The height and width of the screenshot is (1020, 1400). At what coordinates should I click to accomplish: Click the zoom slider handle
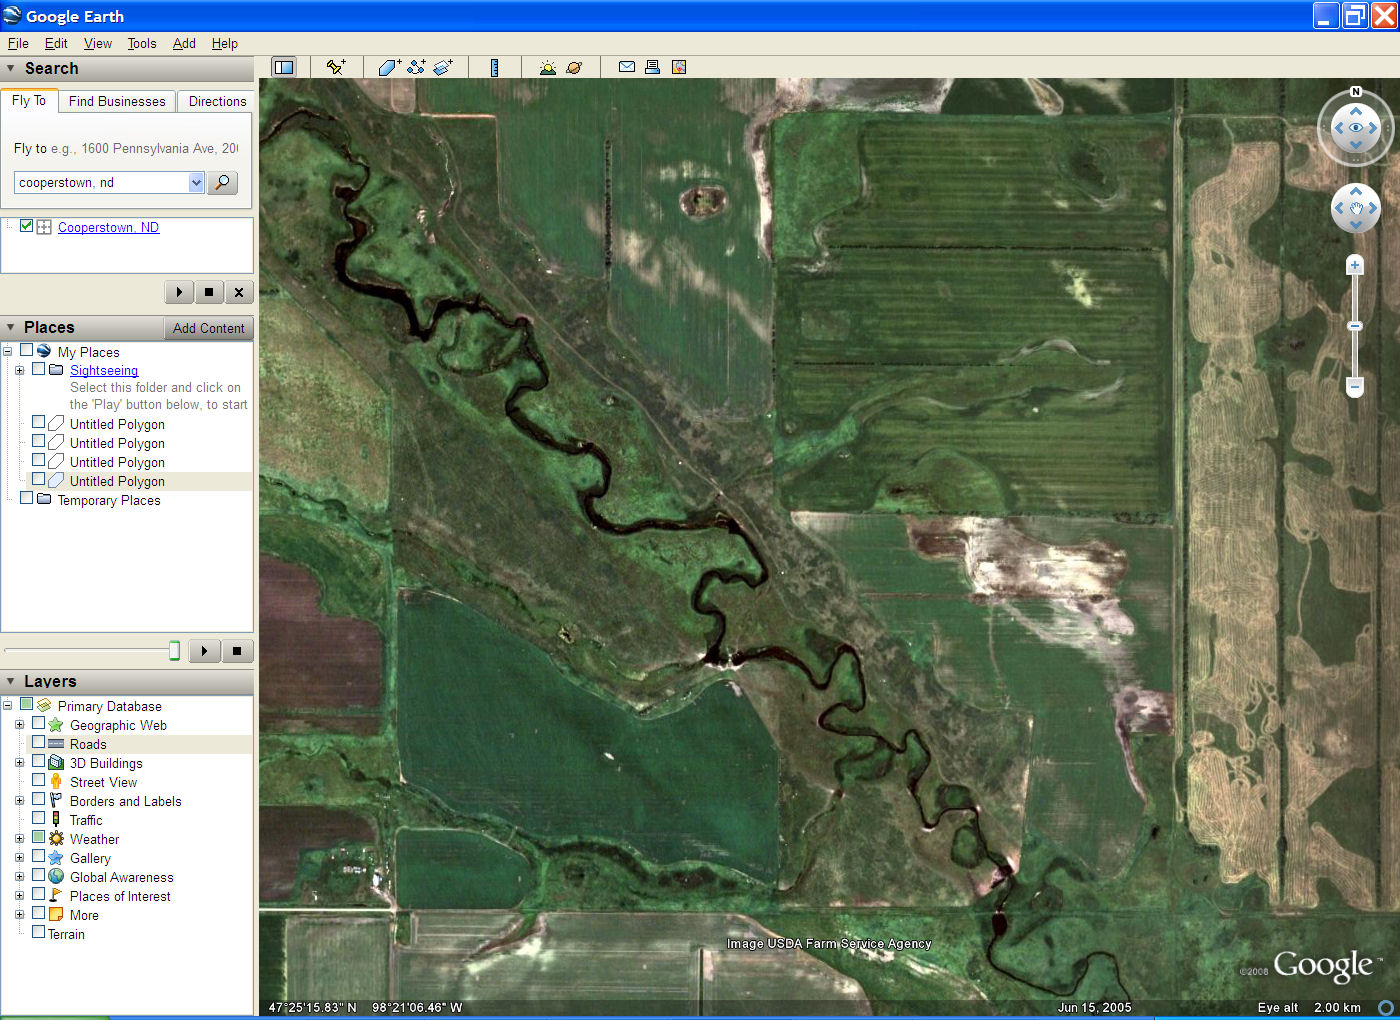(x=1355, y=326)
